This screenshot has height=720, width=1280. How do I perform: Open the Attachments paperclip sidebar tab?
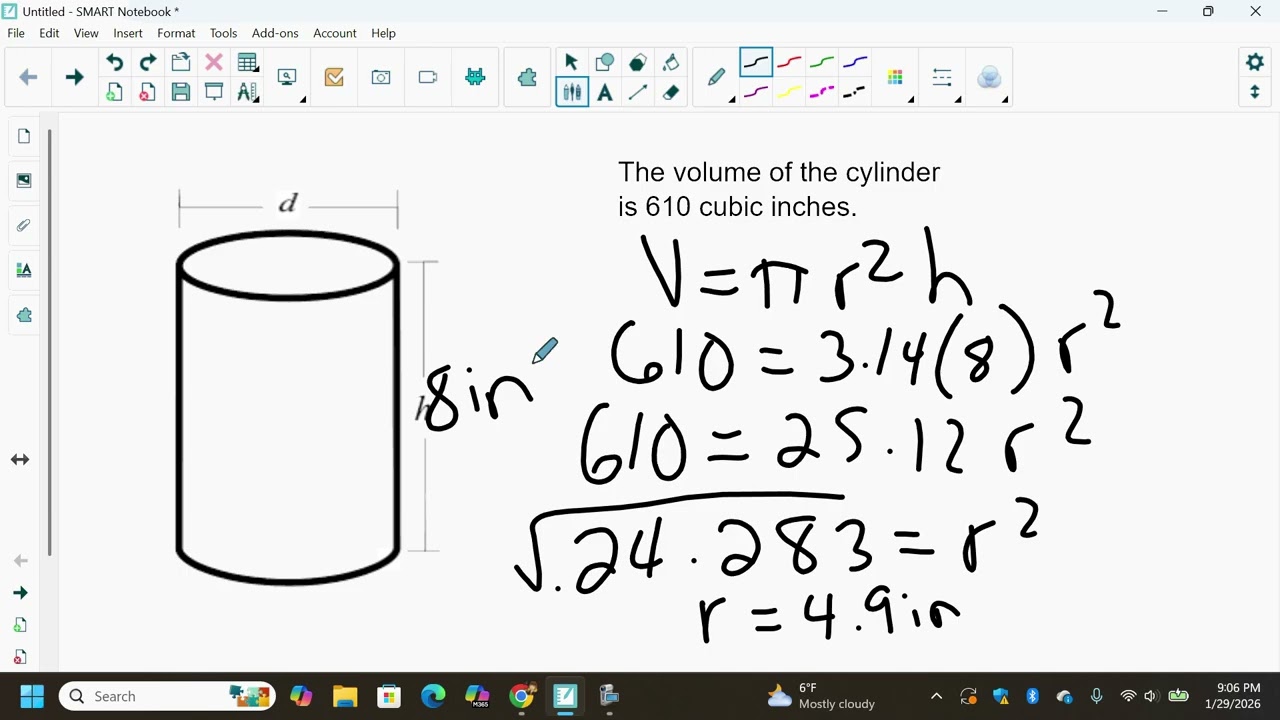[x=24, y=226]
